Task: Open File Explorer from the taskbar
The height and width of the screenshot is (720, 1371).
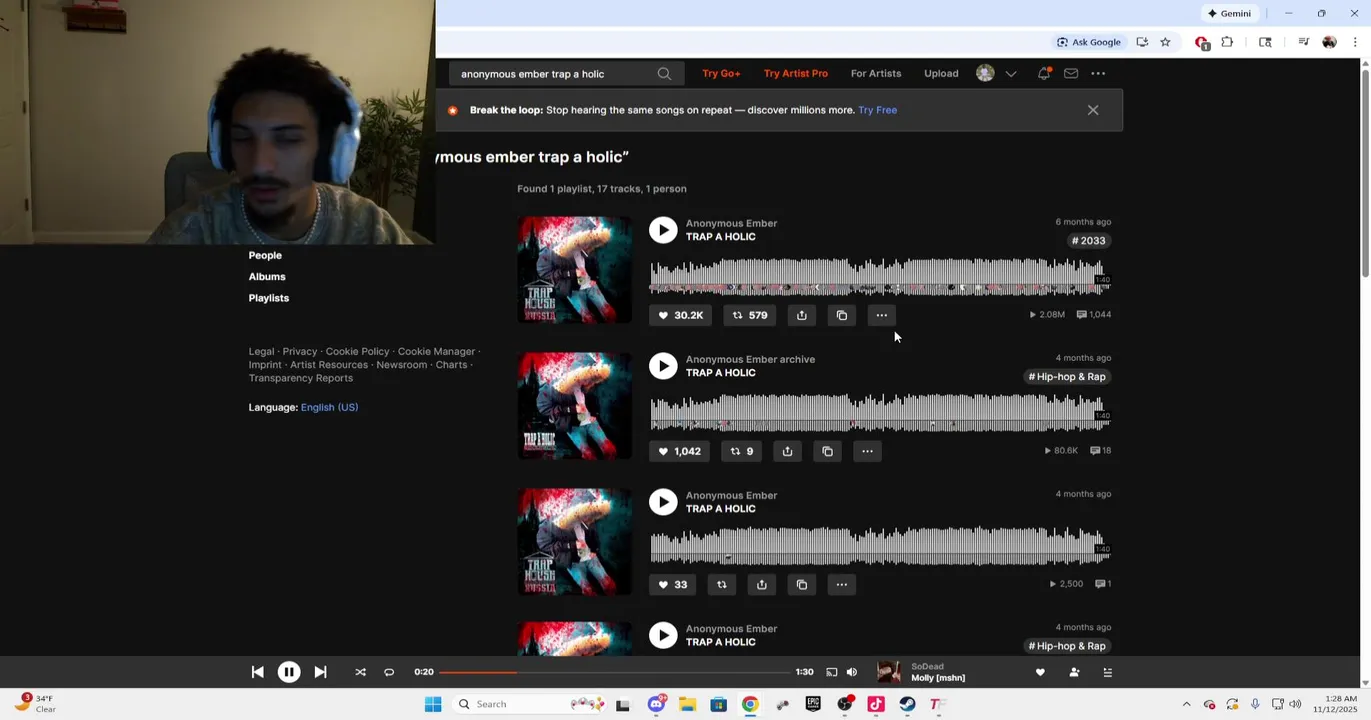Action: [687, 704]
